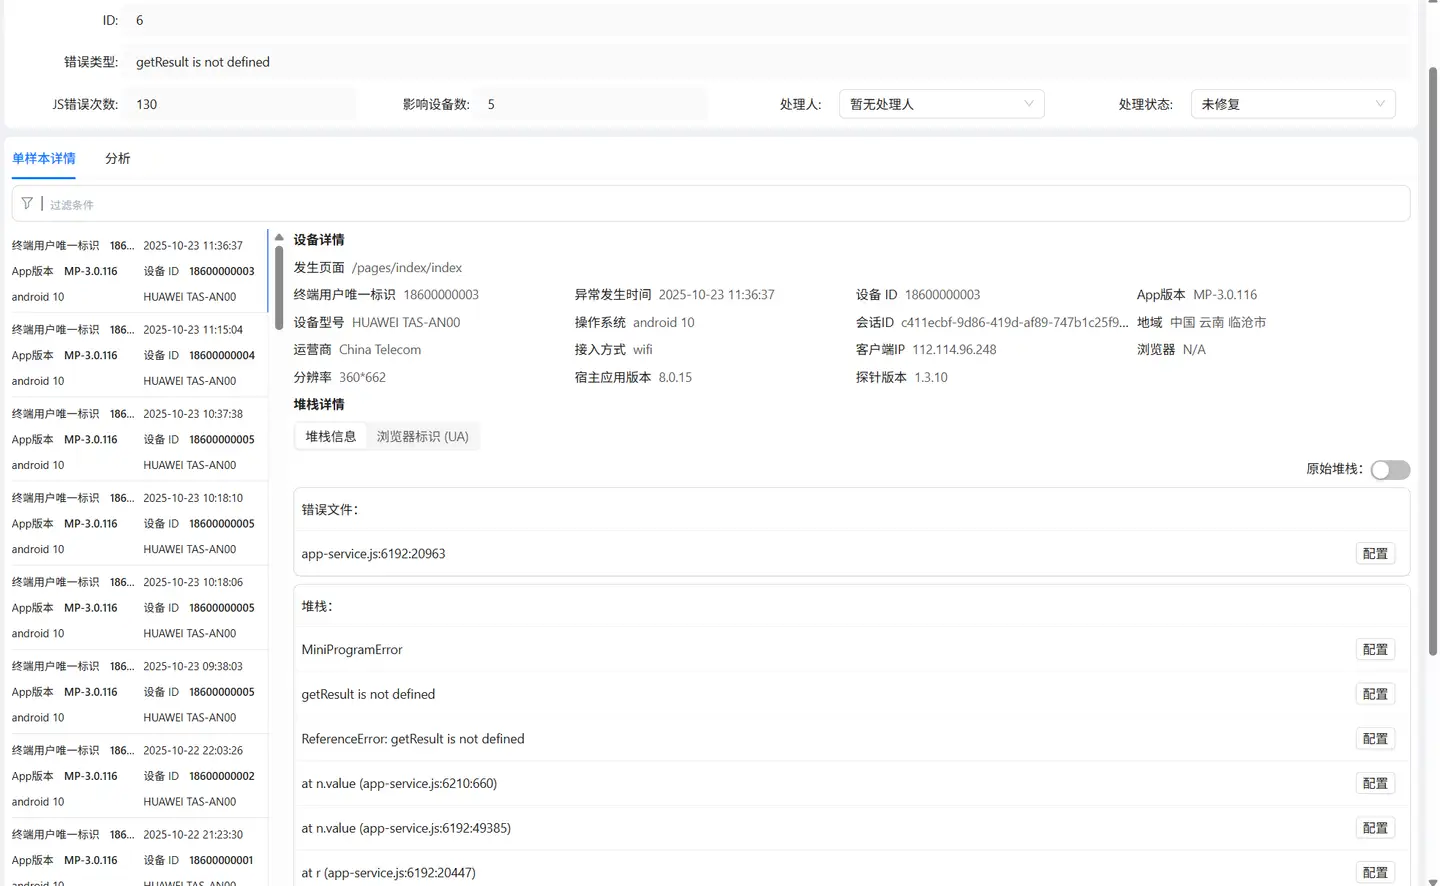1440x886 pixels.
Task: Switch to 浏览器标识 (UA) tab
Action: (422, 437)
